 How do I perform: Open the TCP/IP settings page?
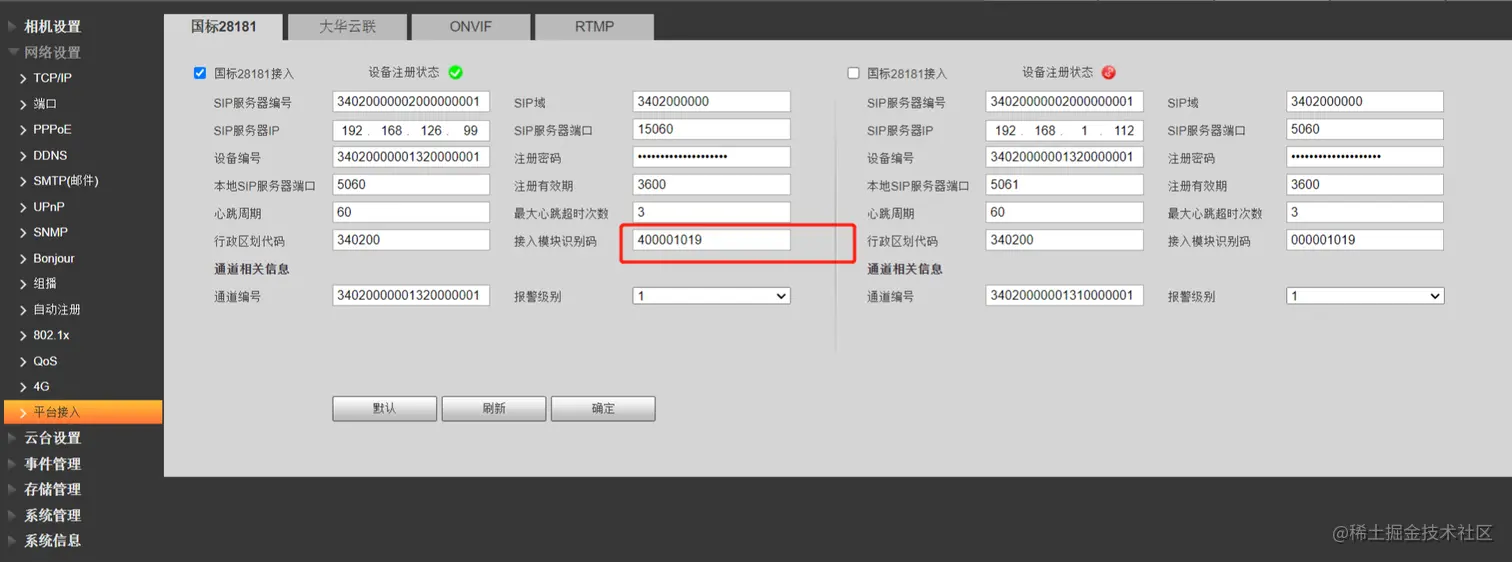52,78
